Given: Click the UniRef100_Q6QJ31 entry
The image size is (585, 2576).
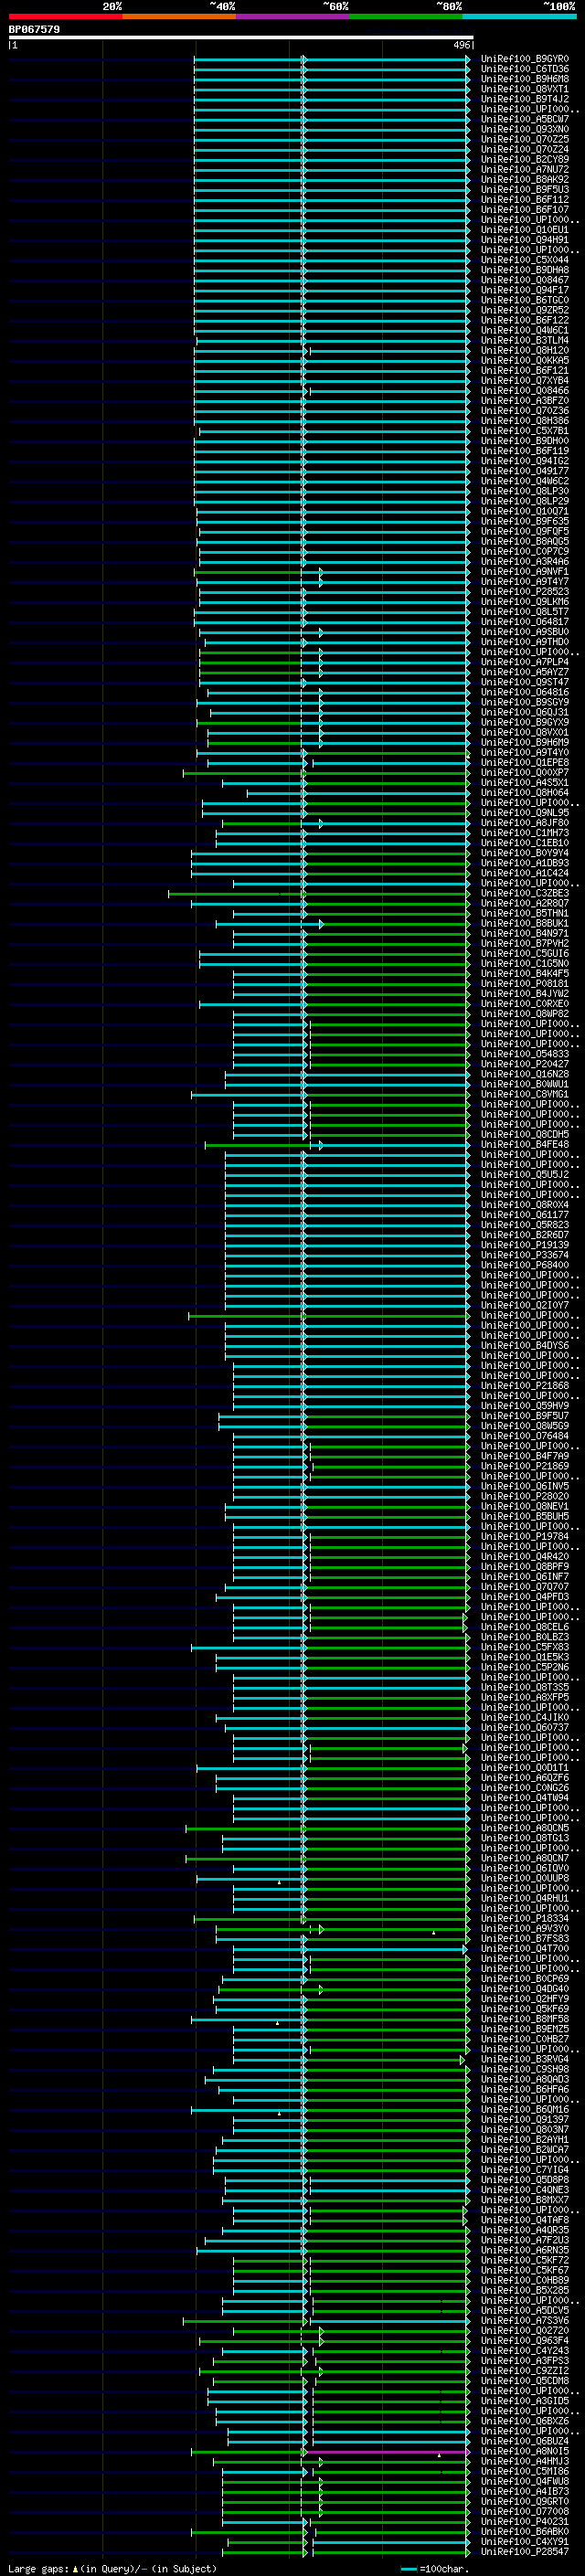Looking at the screenshot, I should click(x=525, y=712).
